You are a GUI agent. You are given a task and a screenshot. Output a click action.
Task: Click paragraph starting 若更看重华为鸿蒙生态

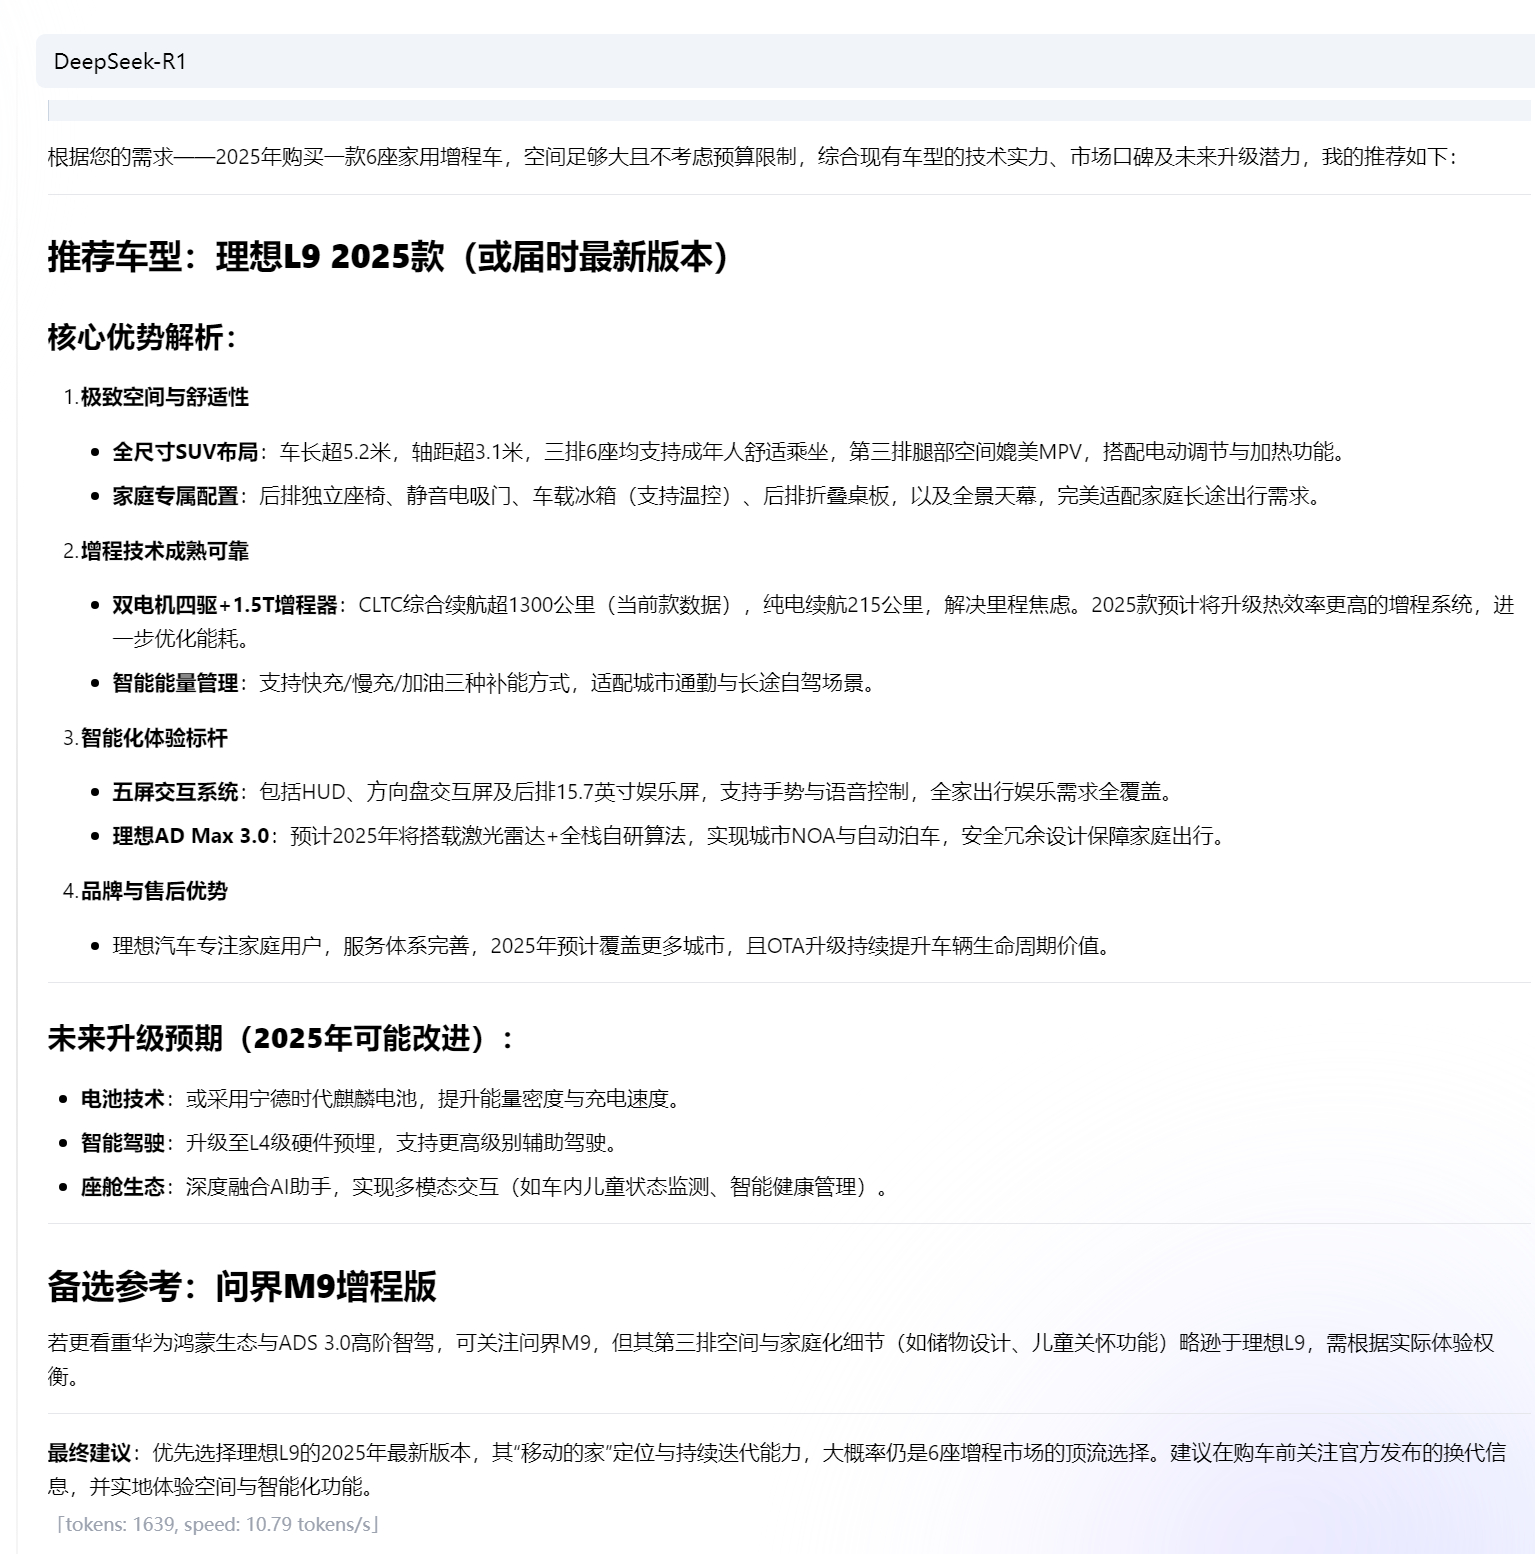click(771, 1359)
